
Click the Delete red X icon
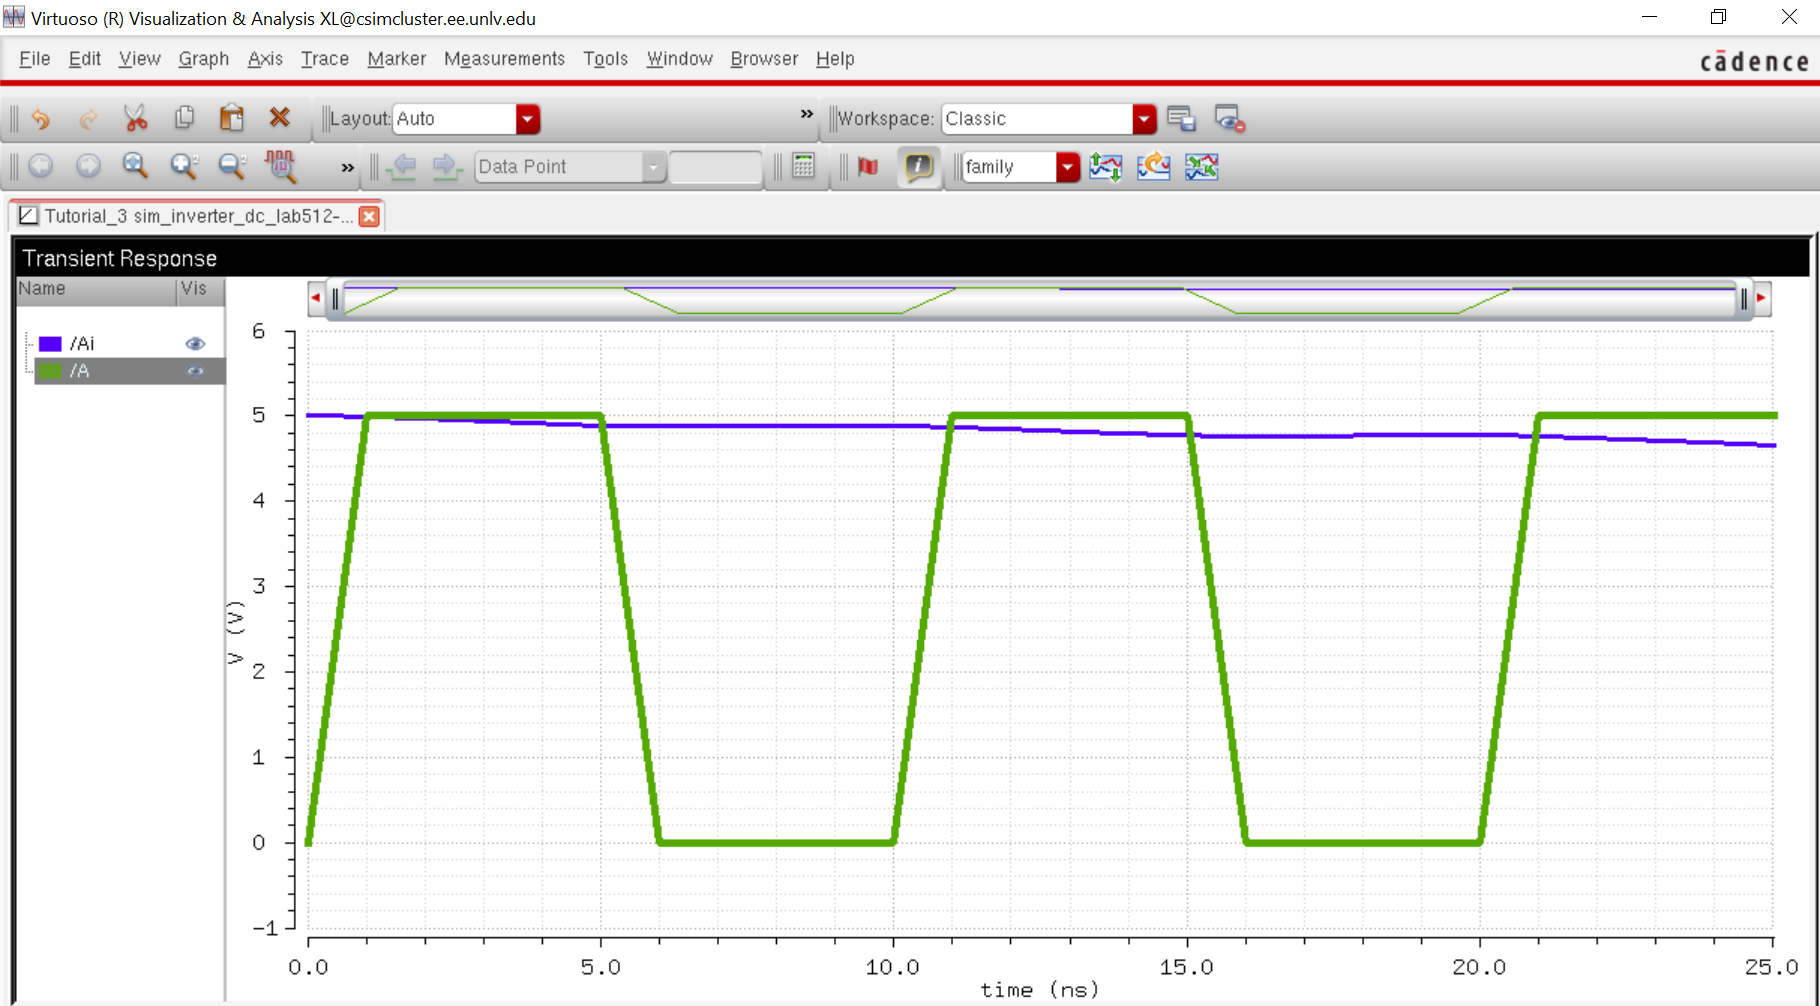coord(280,118)
